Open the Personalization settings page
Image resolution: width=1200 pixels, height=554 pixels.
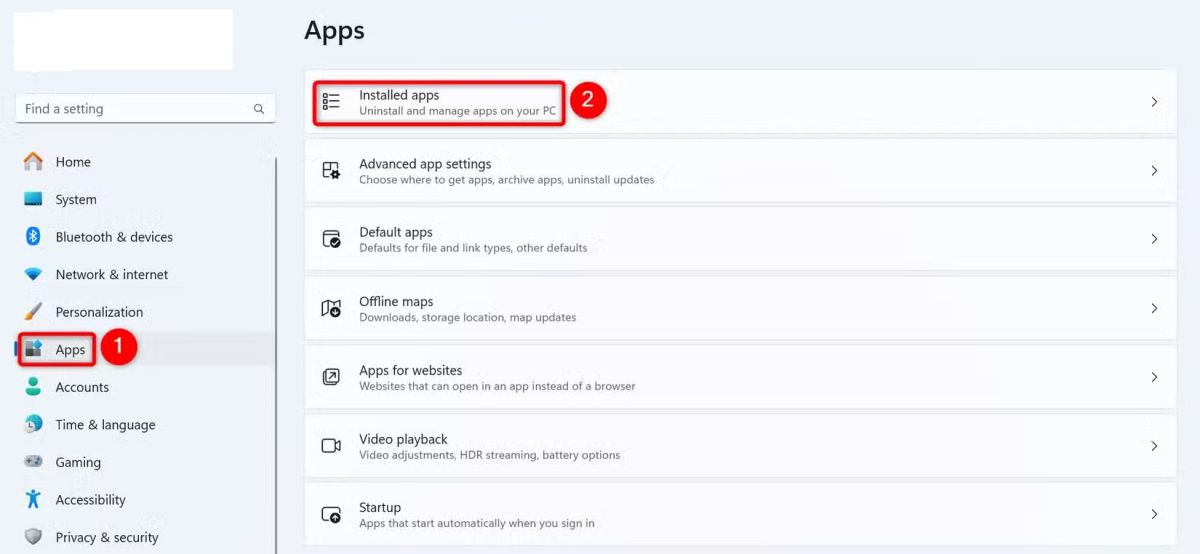click(99, 312)
